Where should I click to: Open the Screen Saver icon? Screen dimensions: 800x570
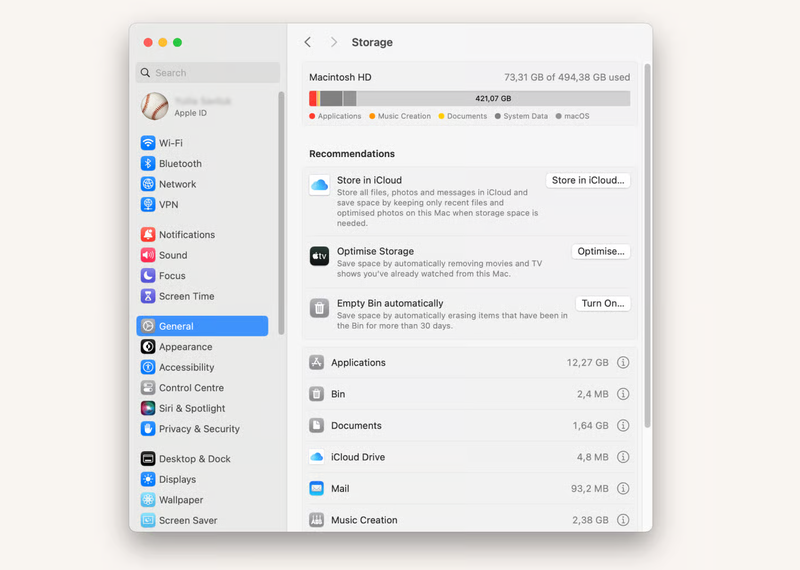pos(148,520)
